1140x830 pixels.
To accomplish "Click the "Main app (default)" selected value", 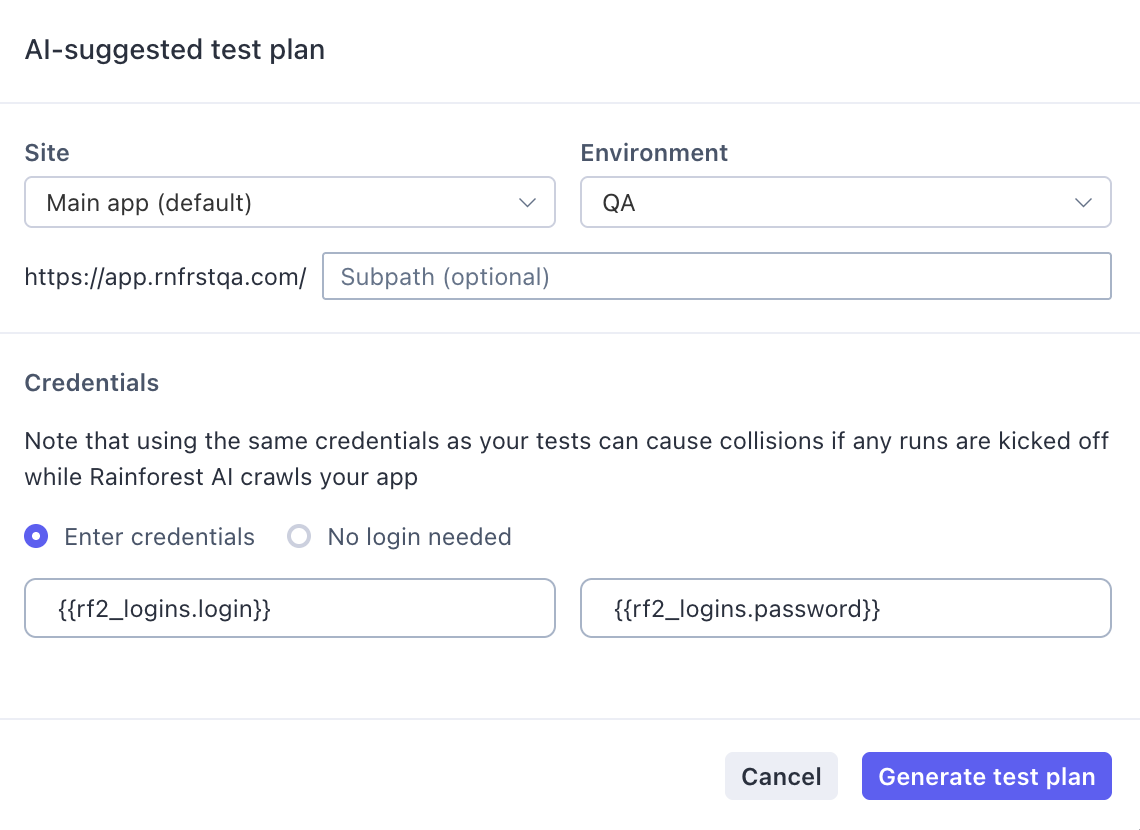I will coord(149,203).
